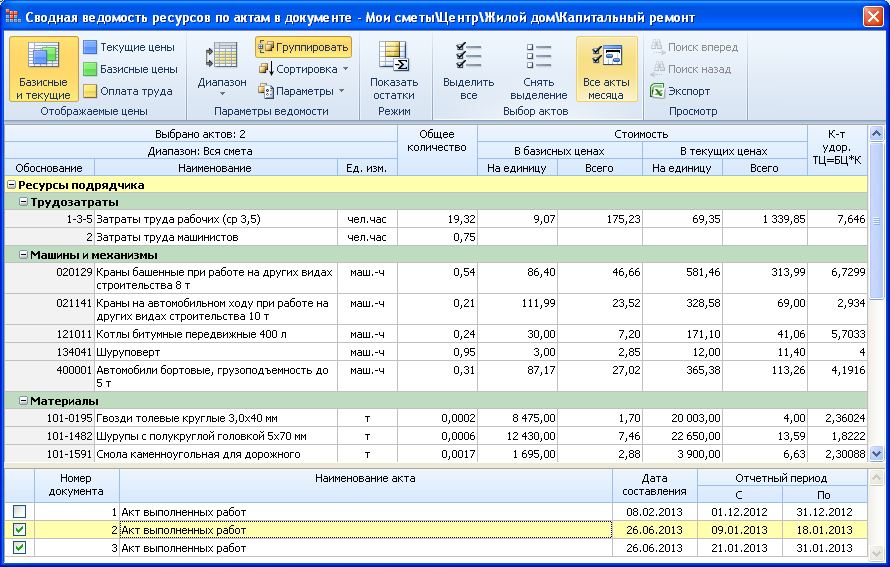Click coefficient value '7,646'
This screenshot has height=567, width=890.
[x=851, y=219]
